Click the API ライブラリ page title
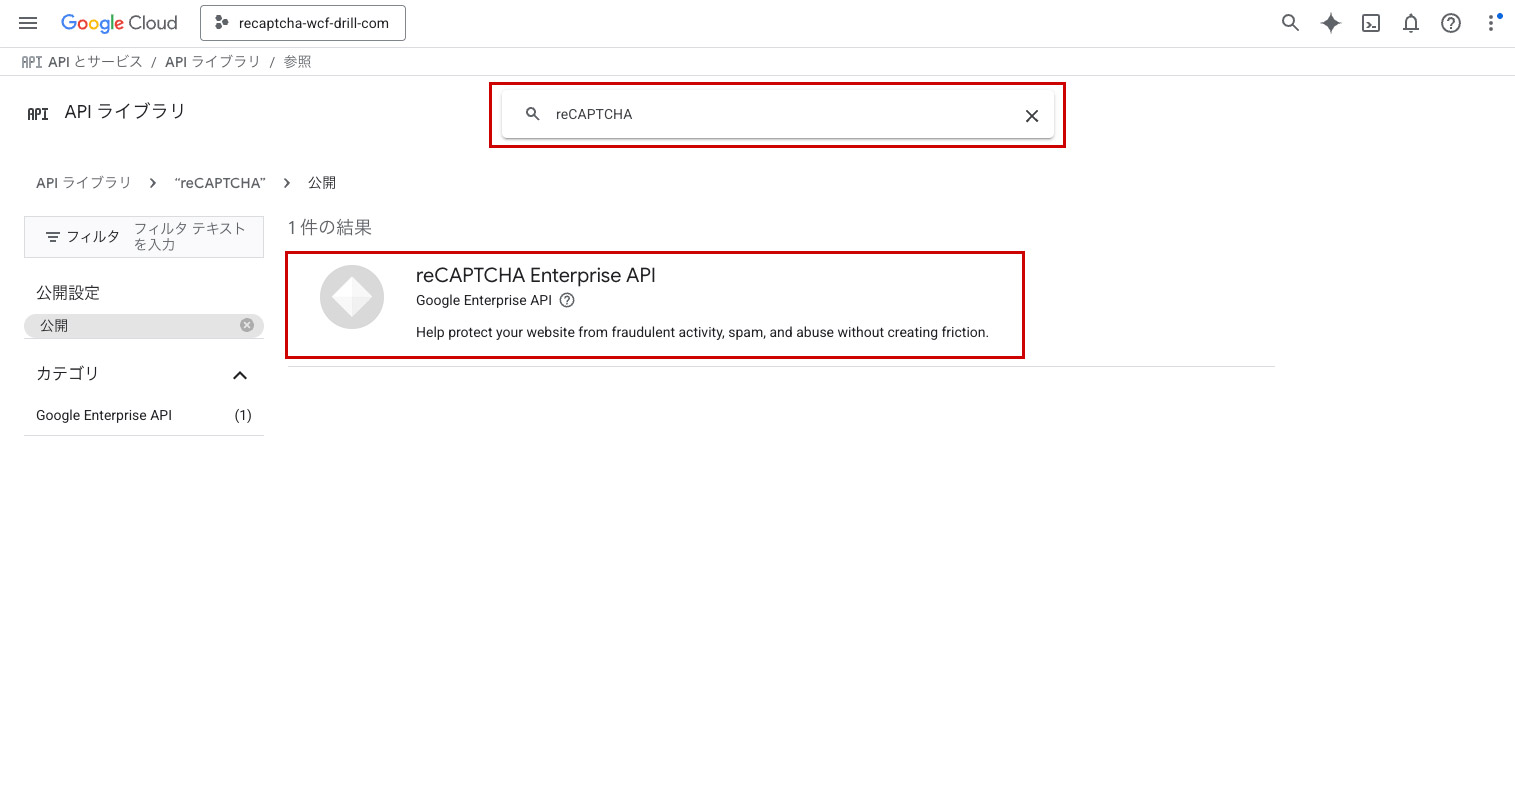1515x790 pixels. pos(125,111)
